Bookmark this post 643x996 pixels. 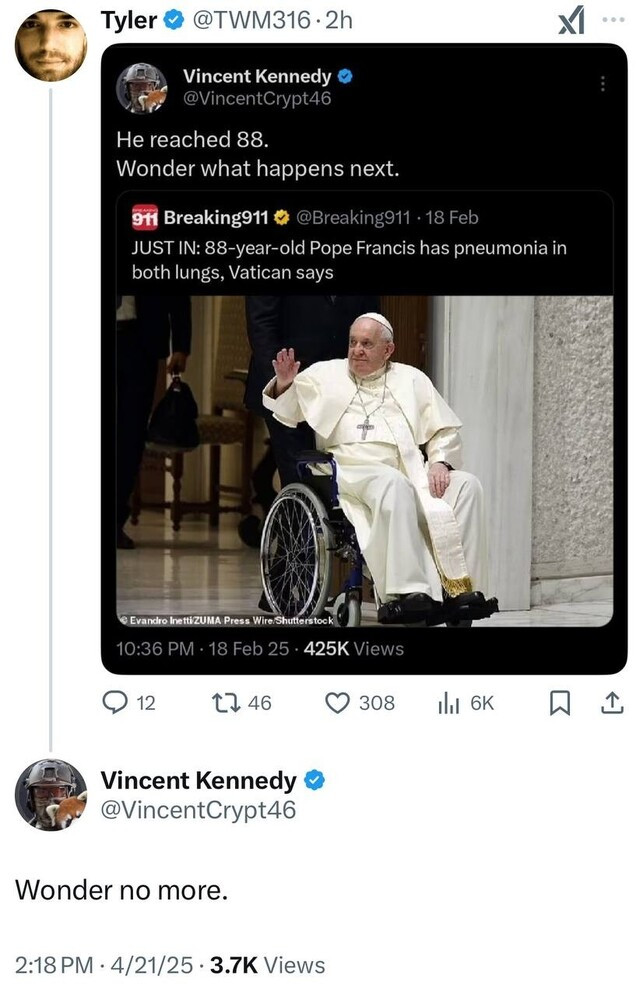point(560,703)
